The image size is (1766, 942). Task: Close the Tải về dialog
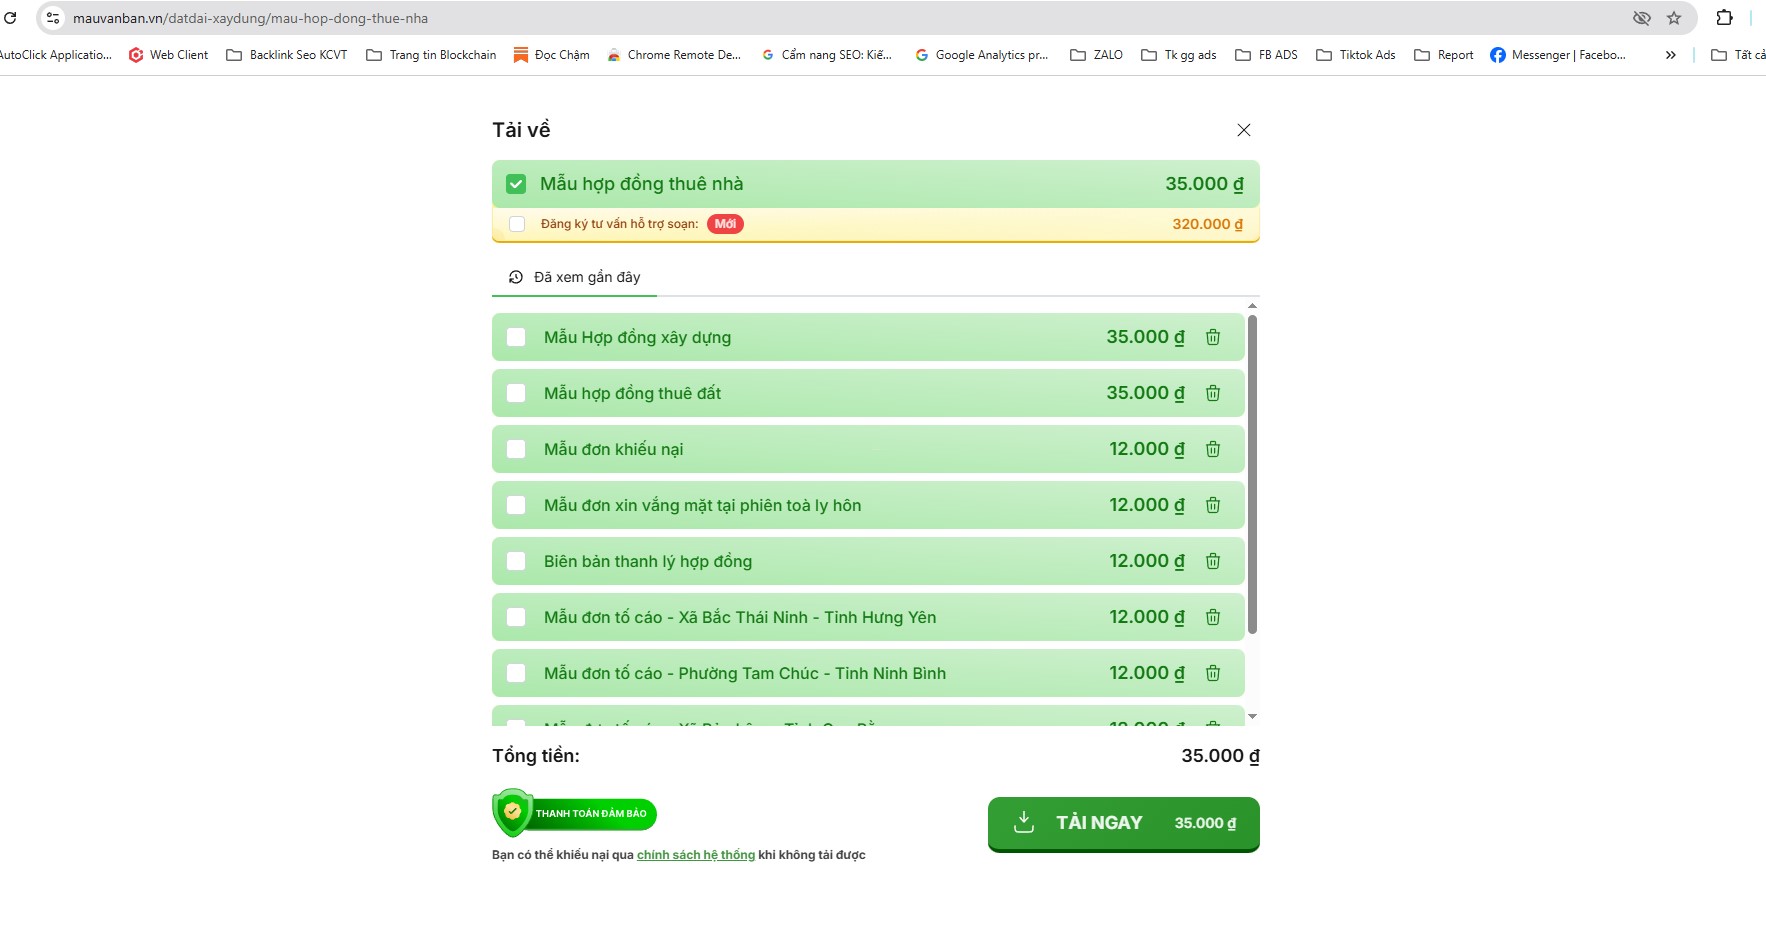1243,130
